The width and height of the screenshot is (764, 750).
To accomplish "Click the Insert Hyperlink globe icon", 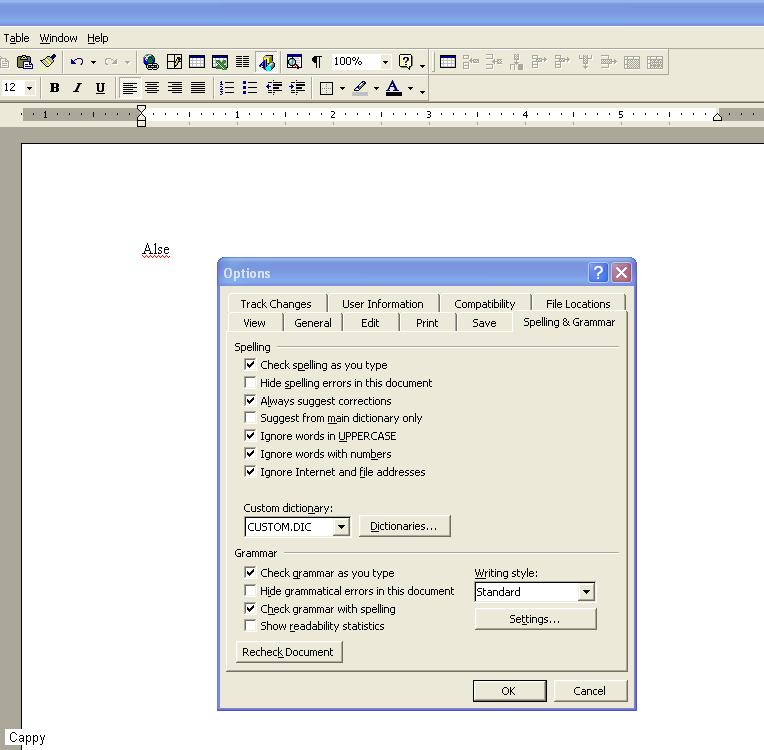I will pyautogui.click(x=151, y=62).
